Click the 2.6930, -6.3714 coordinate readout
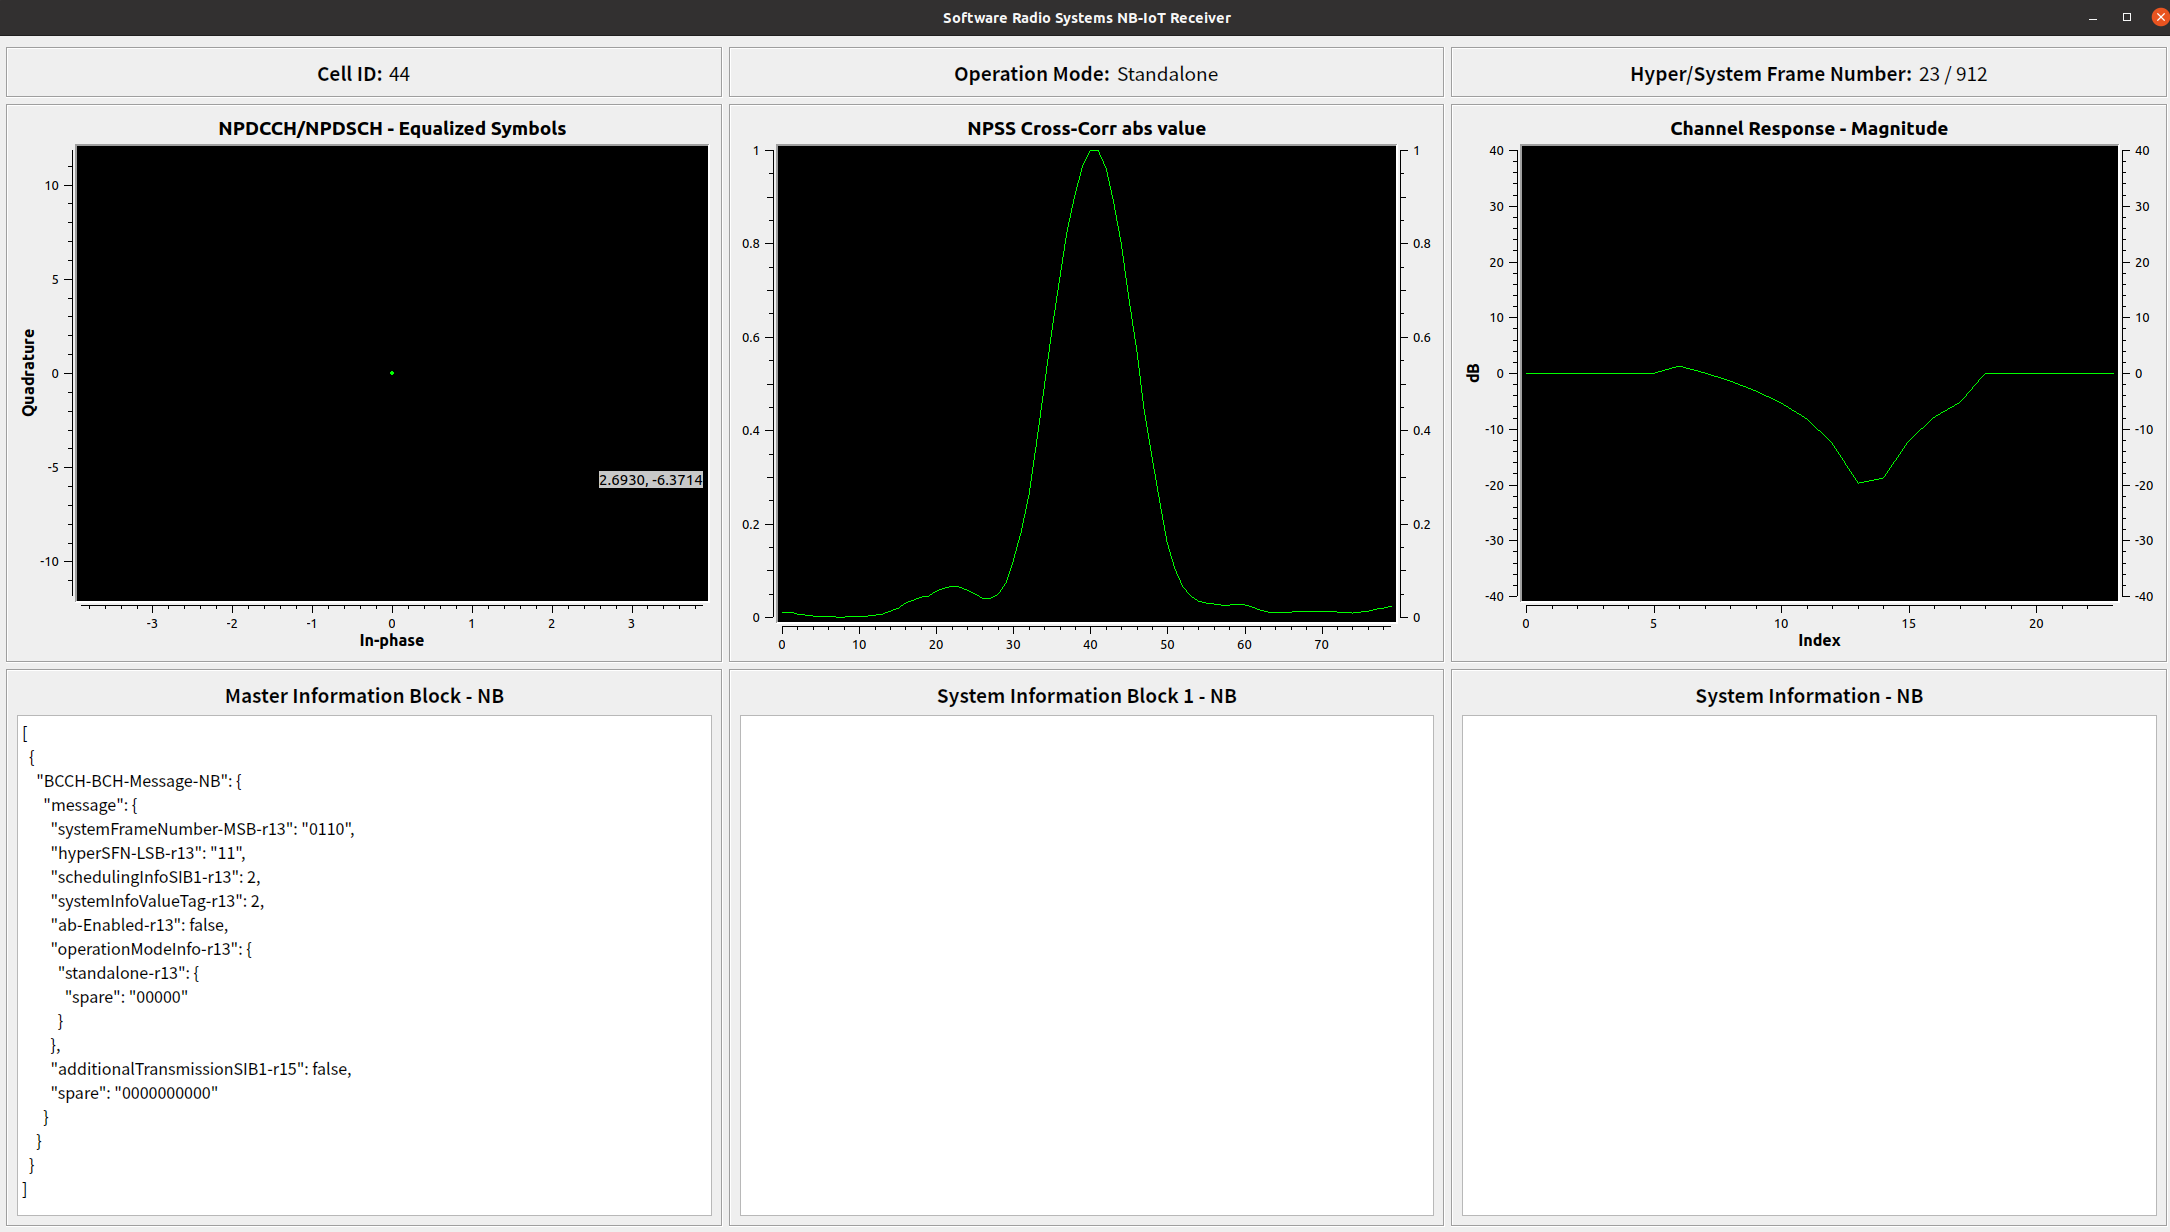2170x1232 pixels. point(650,480)
